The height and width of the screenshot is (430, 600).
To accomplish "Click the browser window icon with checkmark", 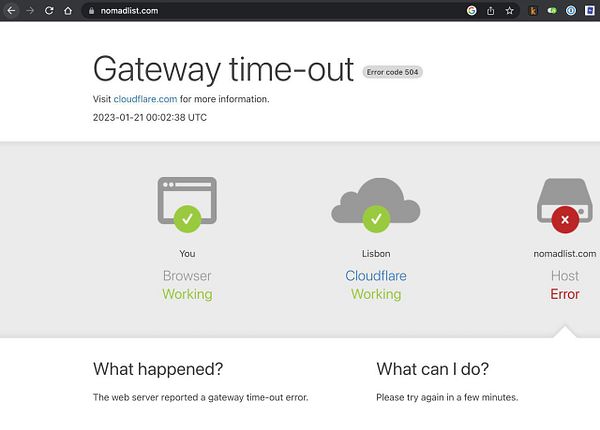I will pos(187,204).
